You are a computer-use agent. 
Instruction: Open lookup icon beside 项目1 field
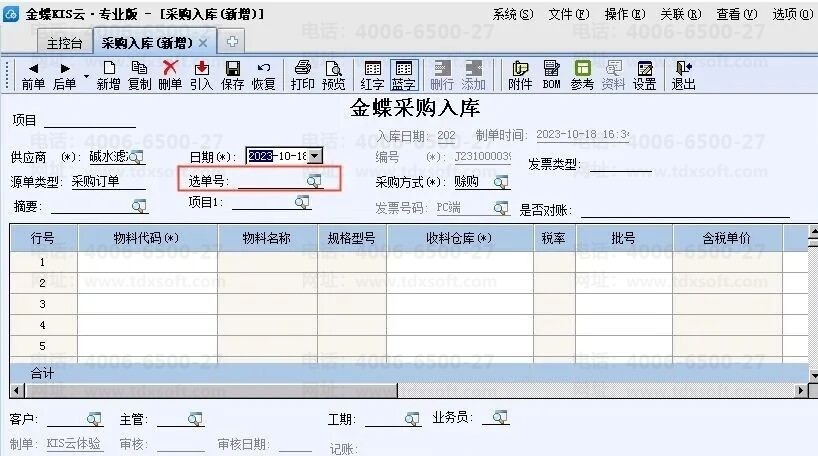(x=302, y=202)
